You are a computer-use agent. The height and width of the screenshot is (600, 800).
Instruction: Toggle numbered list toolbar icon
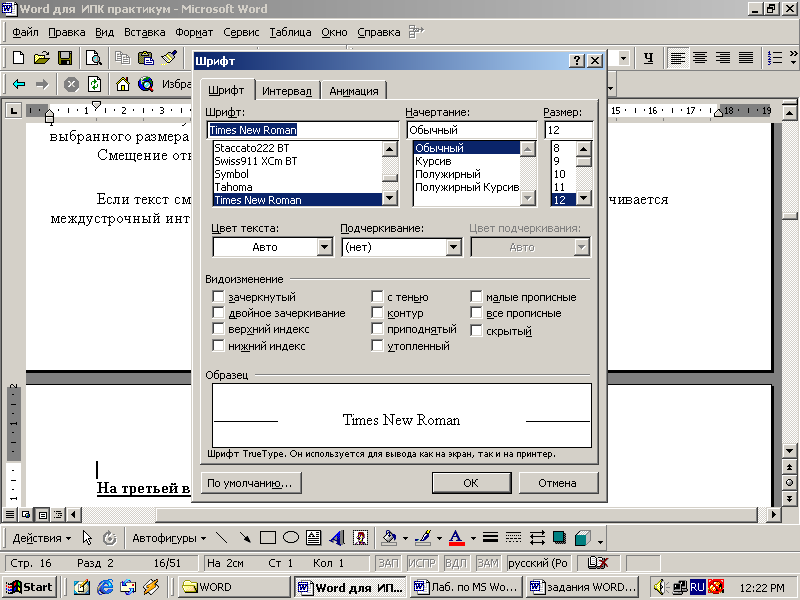tap(775, 58)
